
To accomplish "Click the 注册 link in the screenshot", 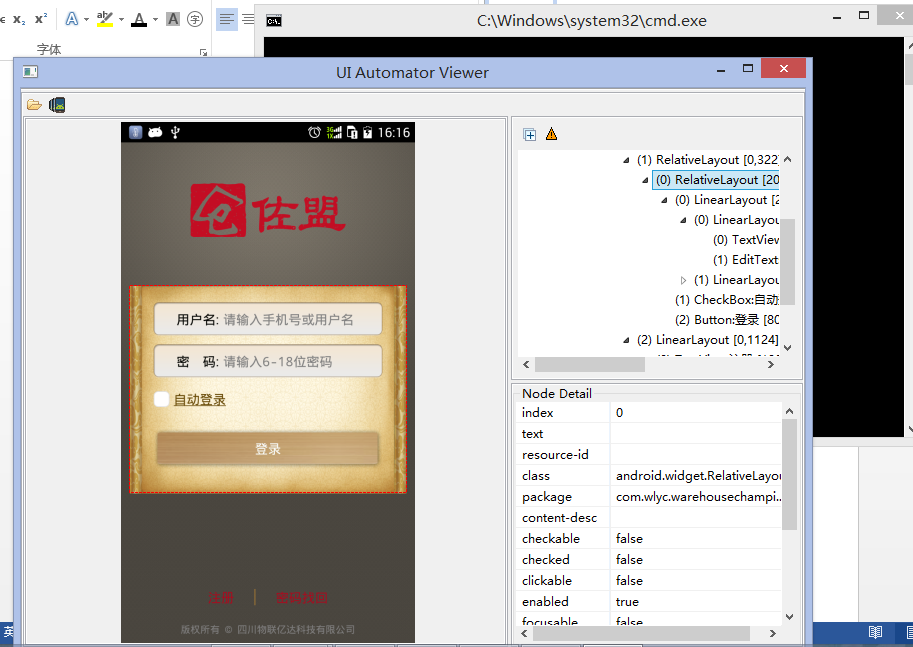I will tap(221, 598).
